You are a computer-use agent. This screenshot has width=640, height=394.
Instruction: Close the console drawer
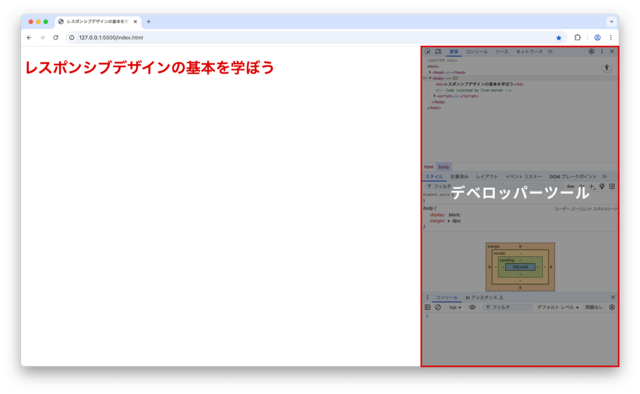click(x=613, y=297)
